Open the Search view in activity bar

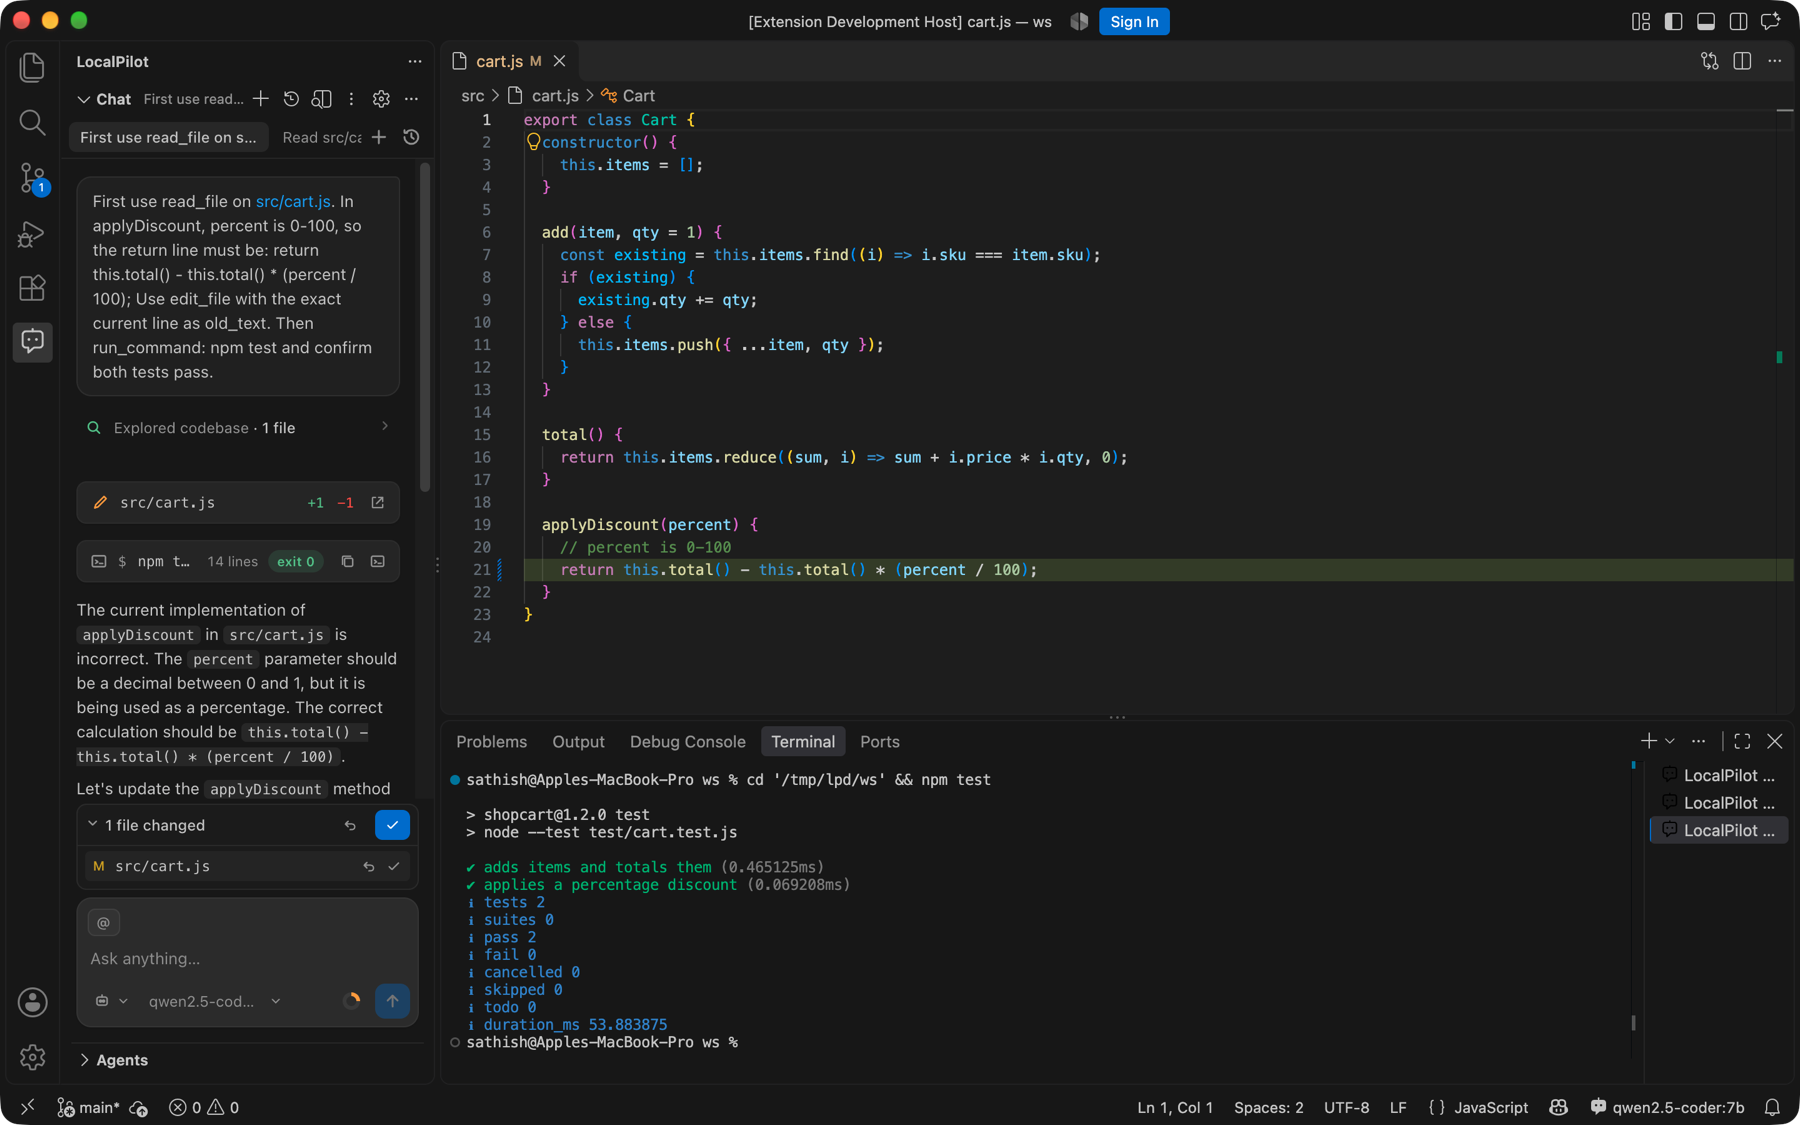pyautogui.click(x=32, y=122)
